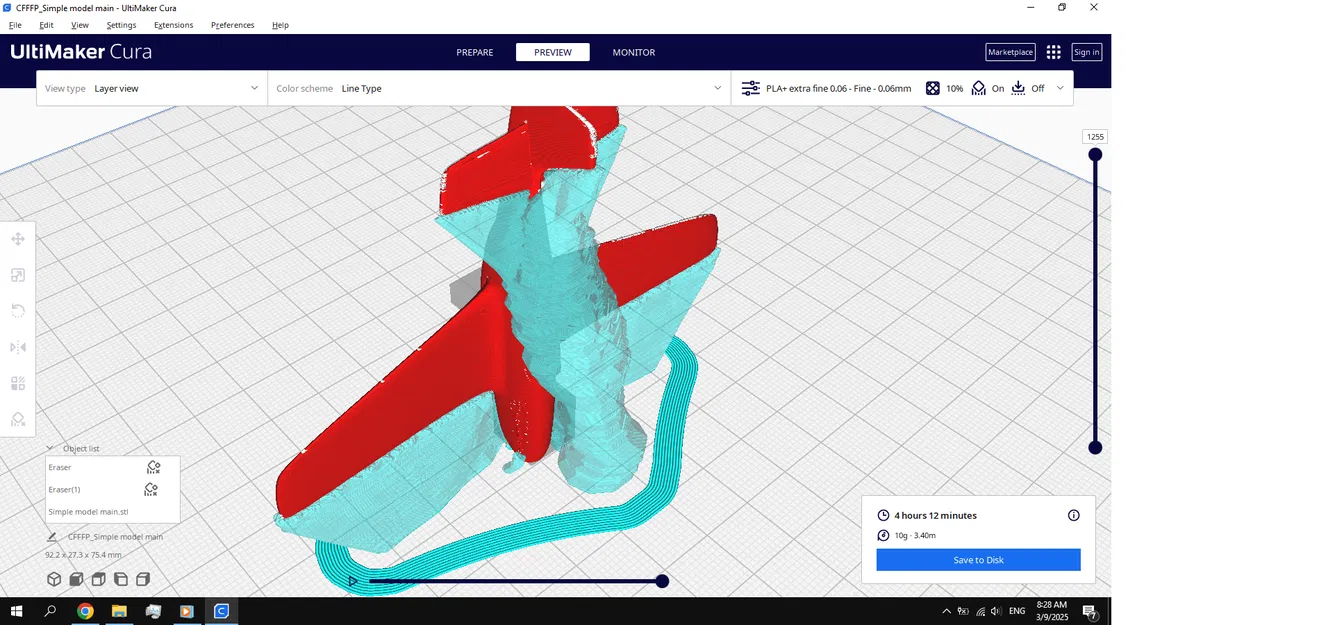Select the Scale tool in left toolbar
The height and width of the screenshot is (625, 1335).
[18, 275]
